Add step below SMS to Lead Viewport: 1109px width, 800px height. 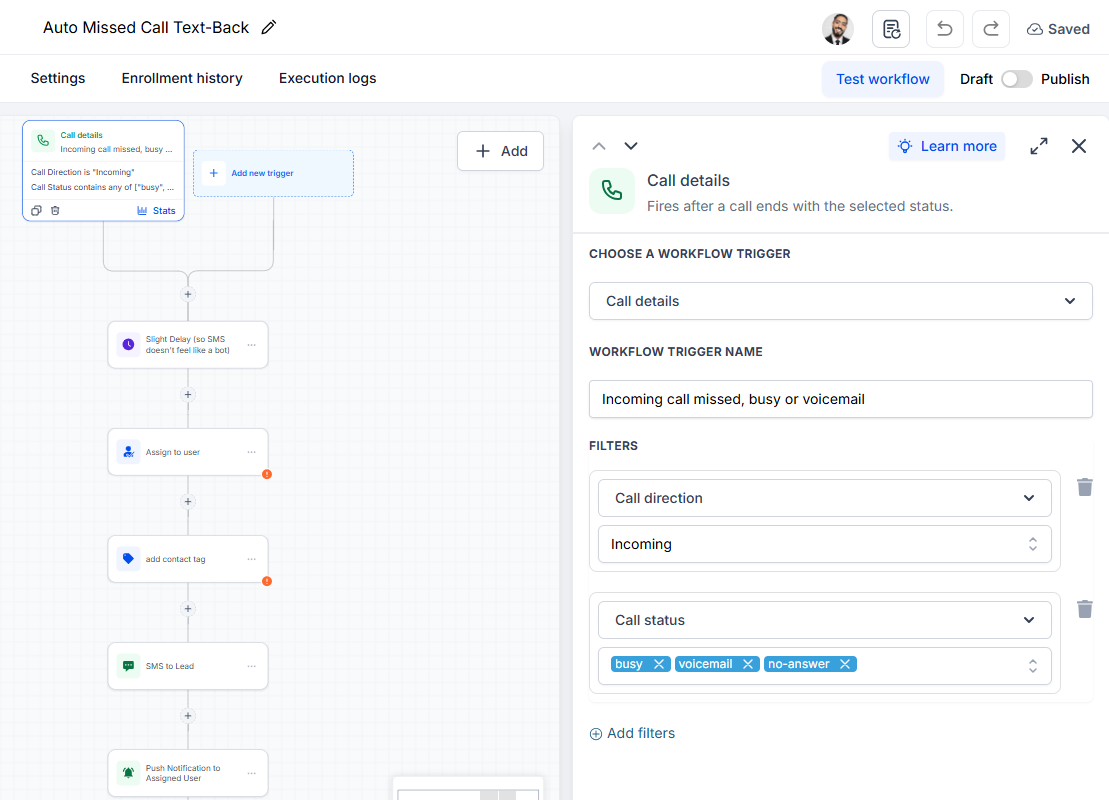(187, 716)
